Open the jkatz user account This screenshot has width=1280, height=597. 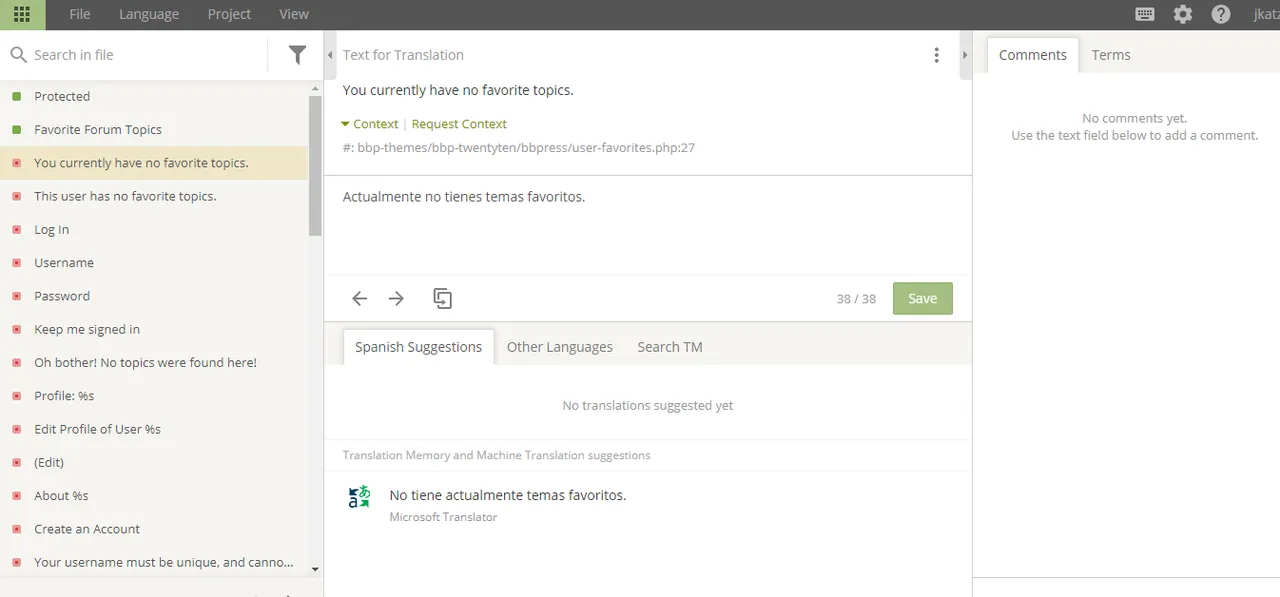(1266, 14)
